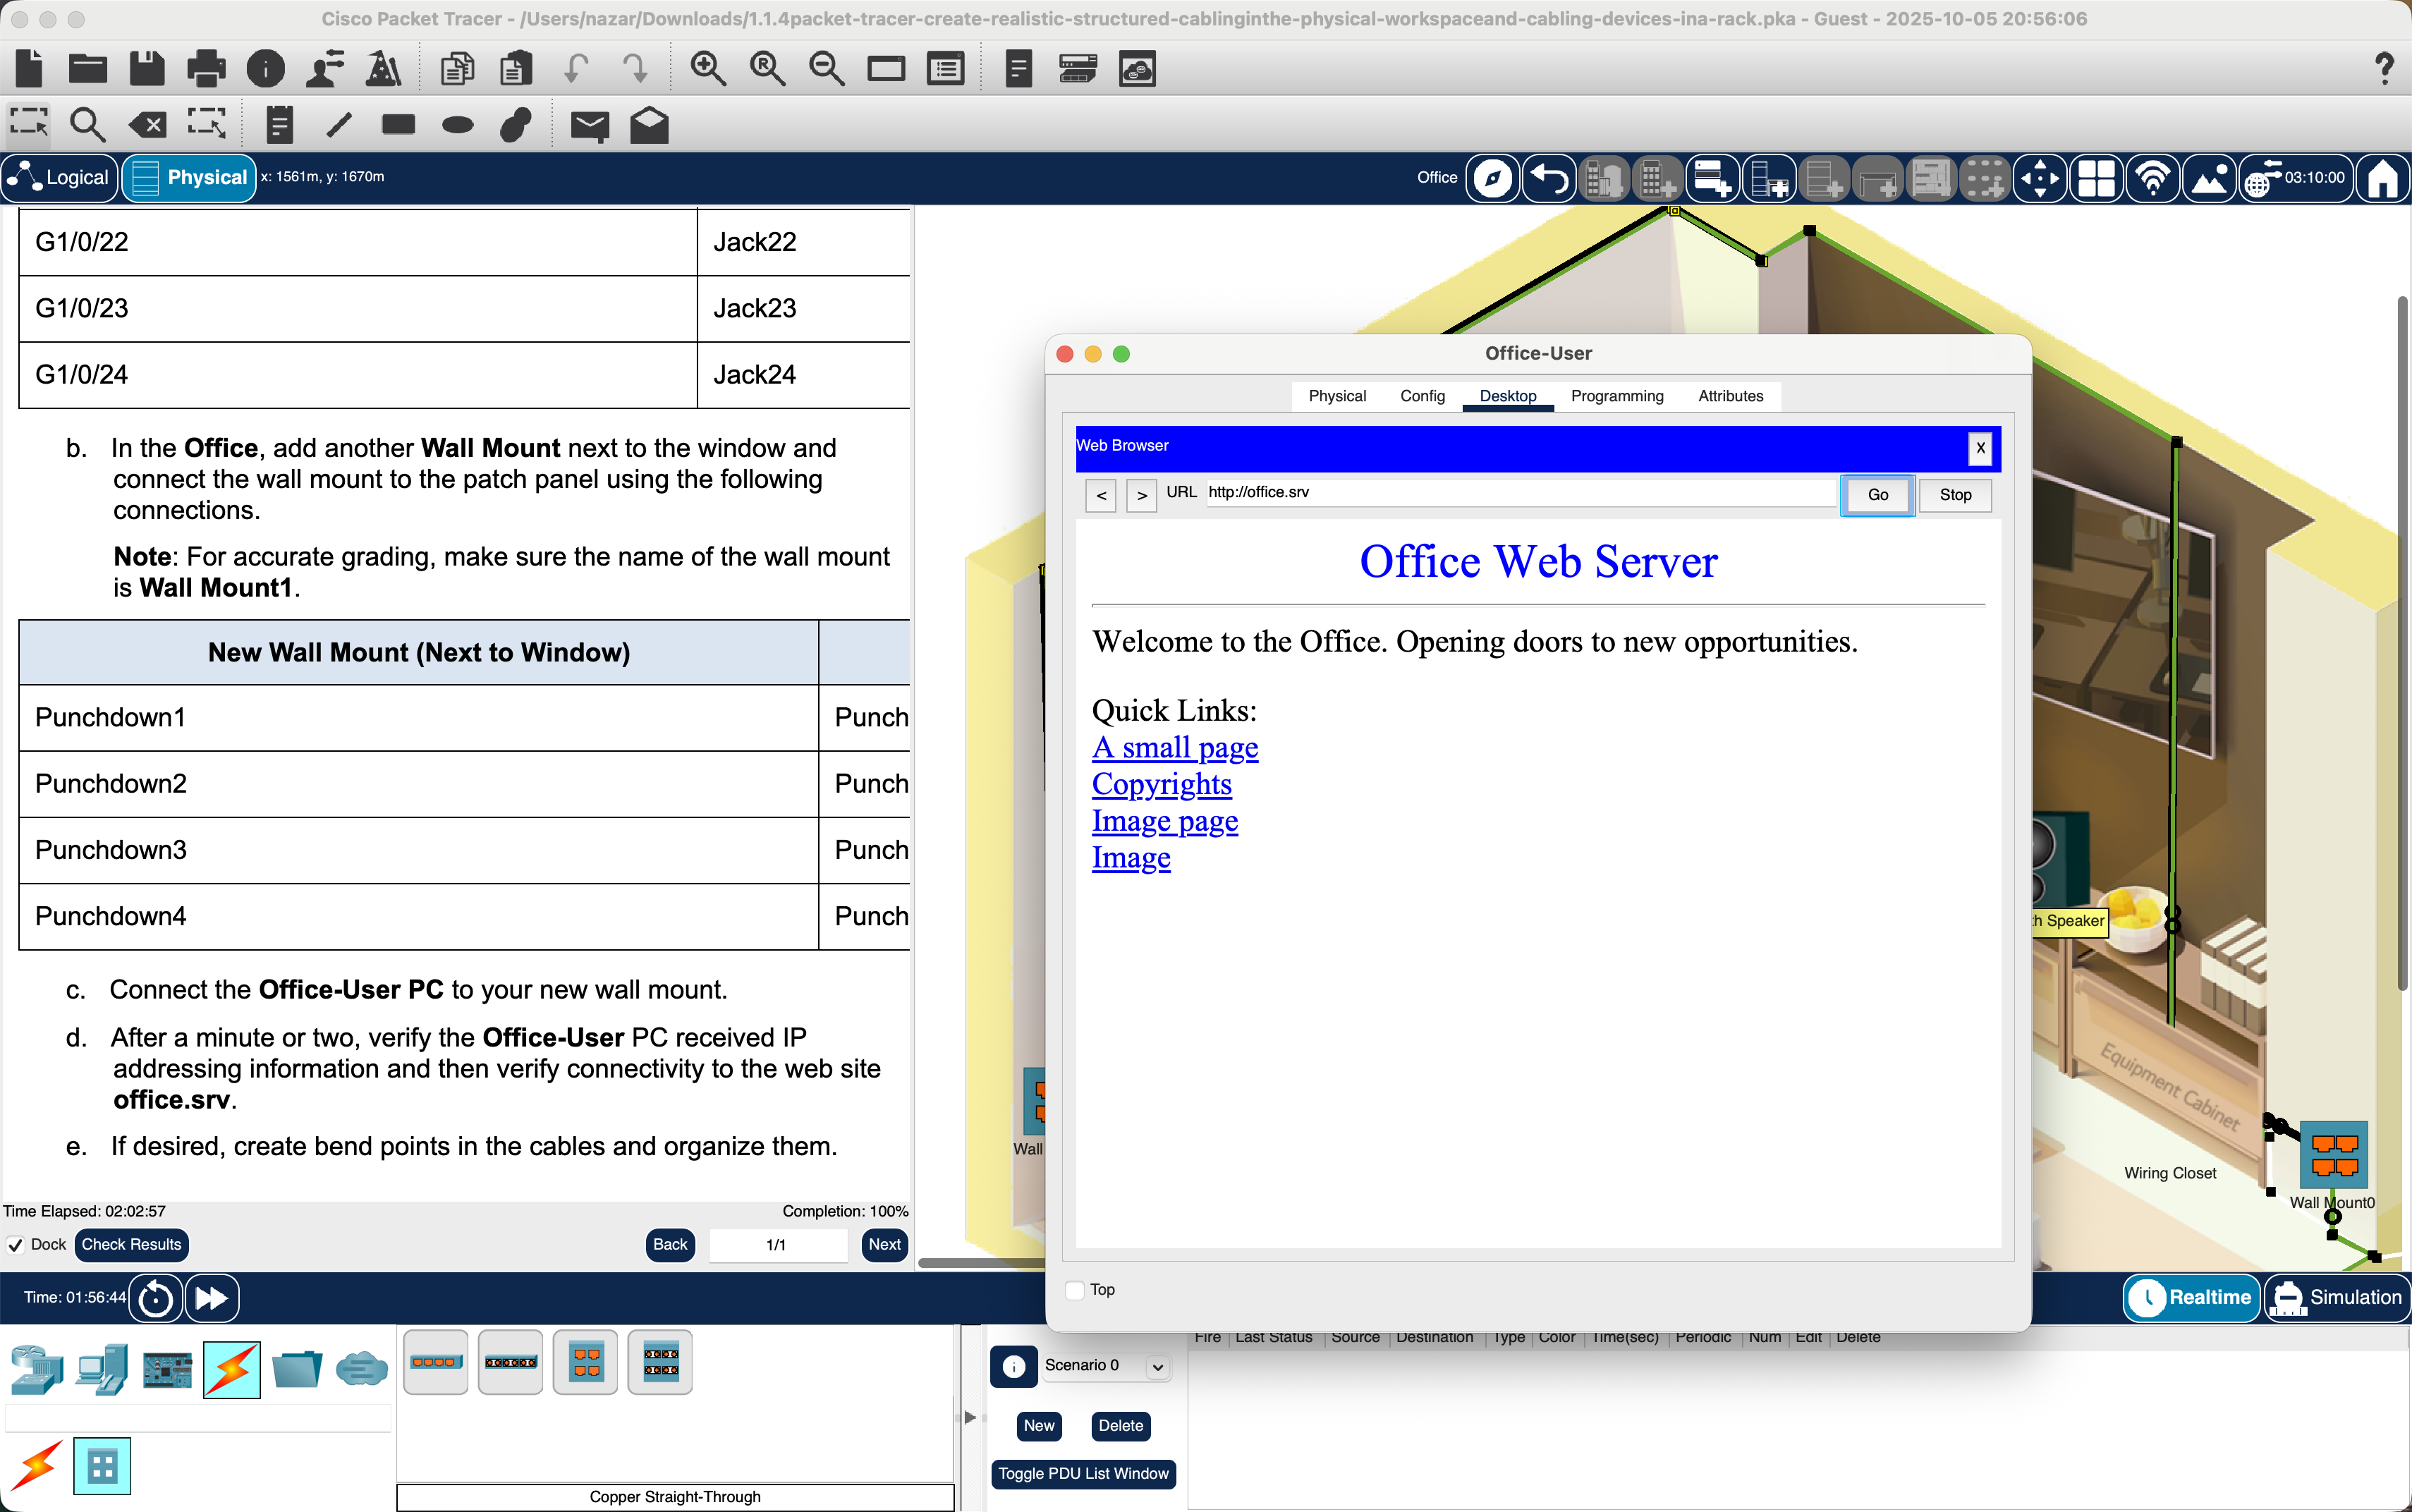Image resolution: width=2412 pixels, height=1512 pixels.
Task: Open the Attributes tab in Office-User
Action: click(1730, 396)
